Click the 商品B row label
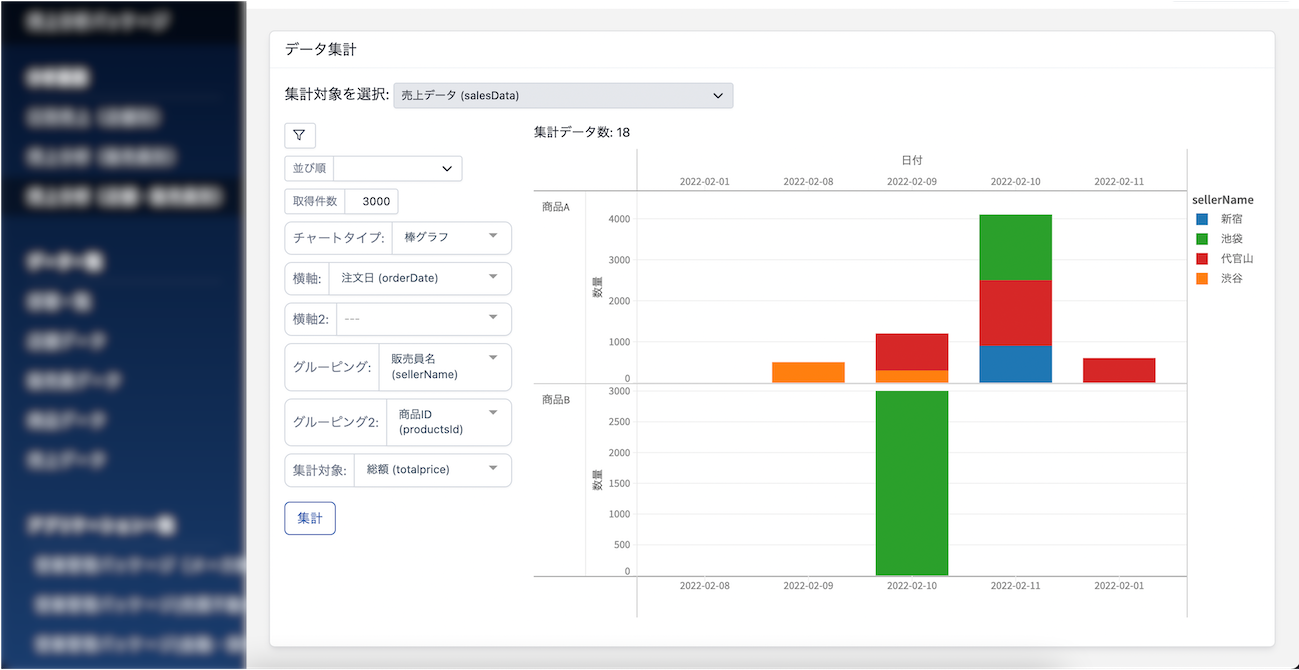 (556, 399)
